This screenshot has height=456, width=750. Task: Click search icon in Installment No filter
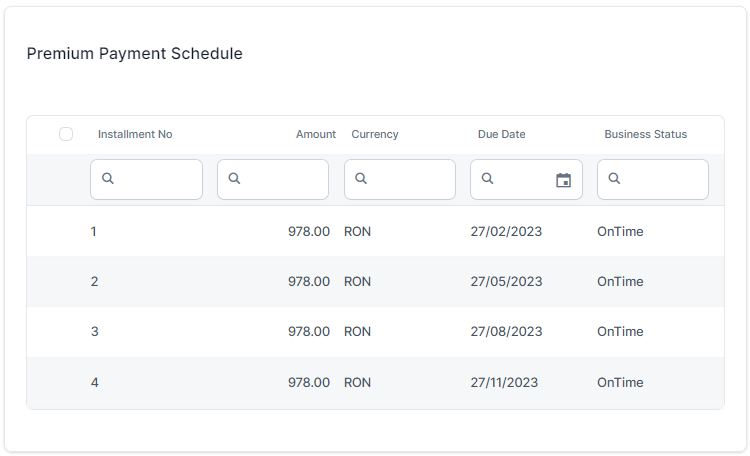108,179
